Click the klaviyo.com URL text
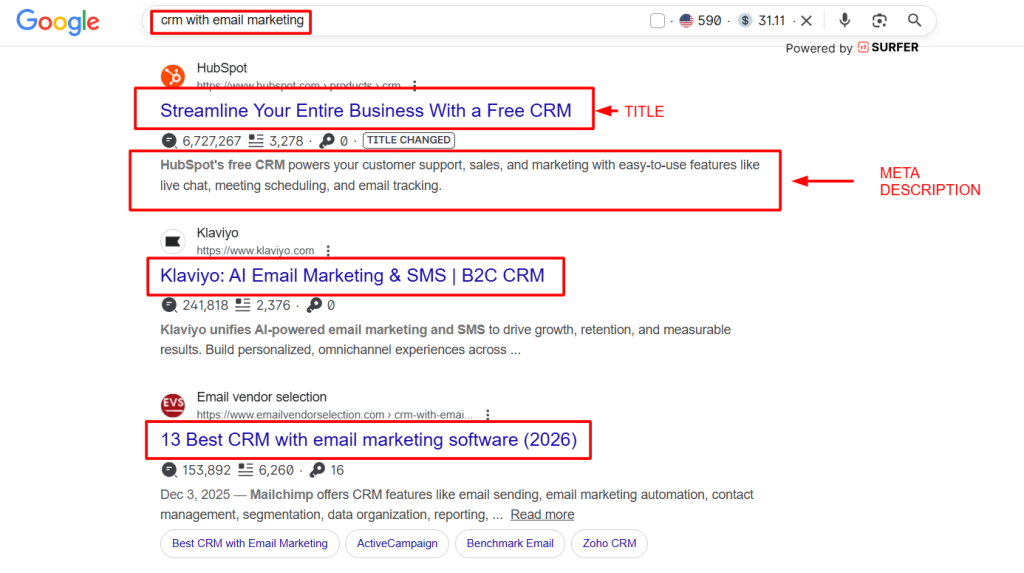This screenshot has height=573, width=1024. [x=255, y=250]
